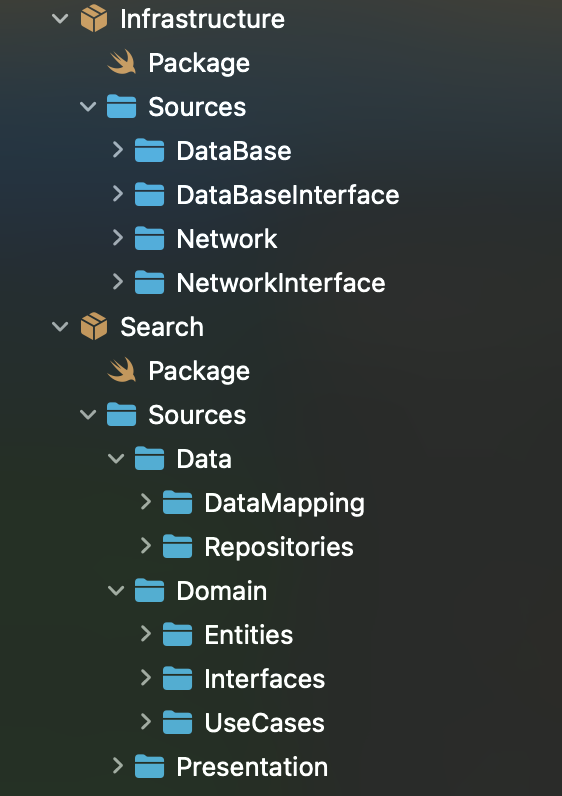Select the Repositories label
562x796 pixels.
(279, 548)
